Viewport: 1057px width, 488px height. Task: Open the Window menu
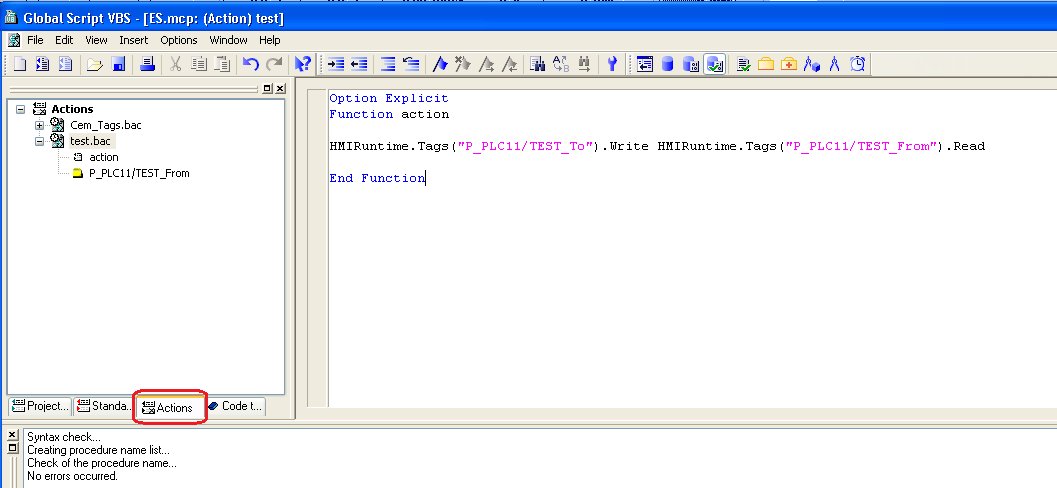point(229,40)
